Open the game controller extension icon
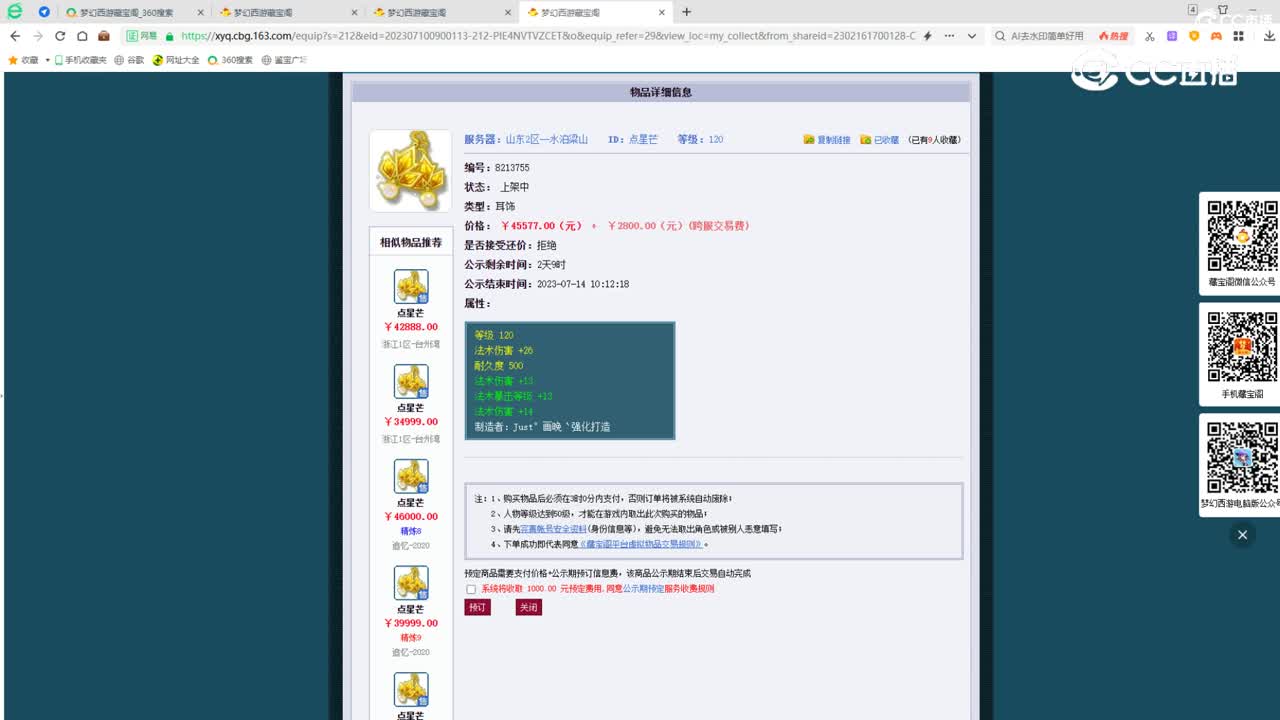Image resolution: width=1280 pixels, height=720 pixels. coord(1216,36)
